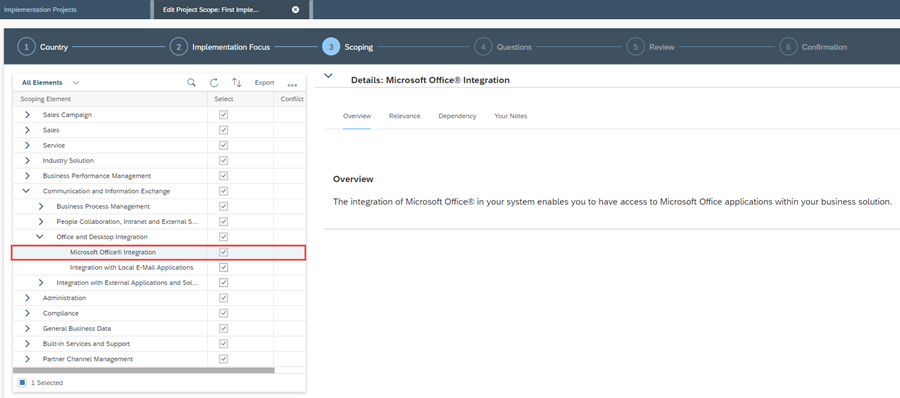Select Integration with Local E-Mail Applications row
The image size is (900, 398).
[x=158, y=268]
